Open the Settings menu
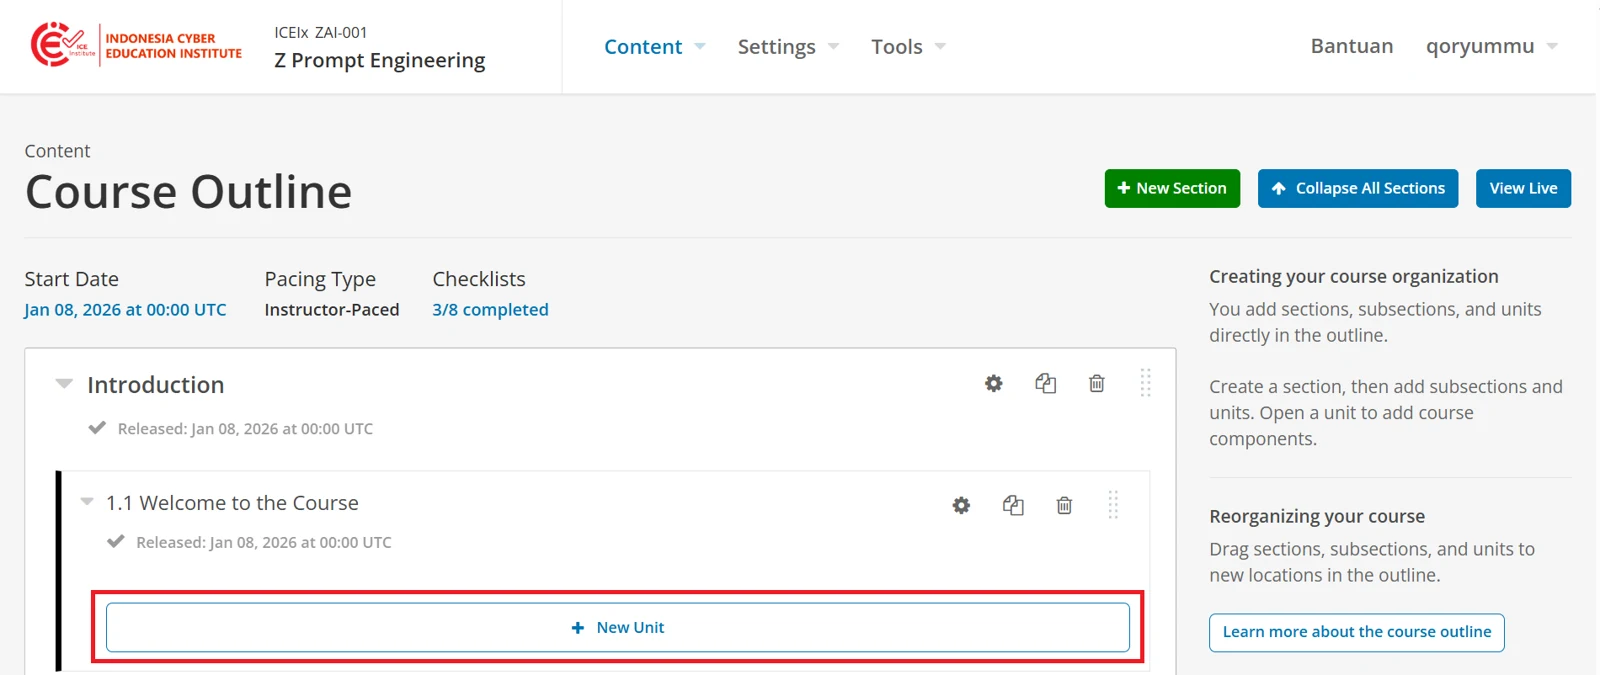The height and width of the screenshot is (675, 1600). (788, 47)
